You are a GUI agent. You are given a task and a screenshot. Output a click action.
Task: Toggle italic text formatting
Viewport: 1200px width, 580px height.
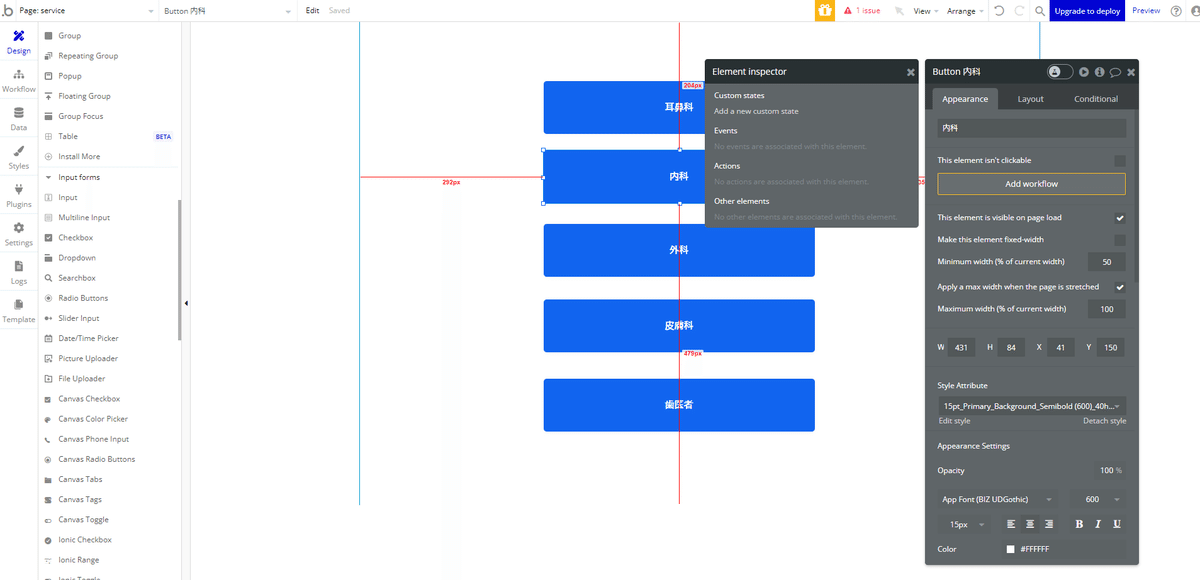pyautogui.click(x=1098, y=524)
